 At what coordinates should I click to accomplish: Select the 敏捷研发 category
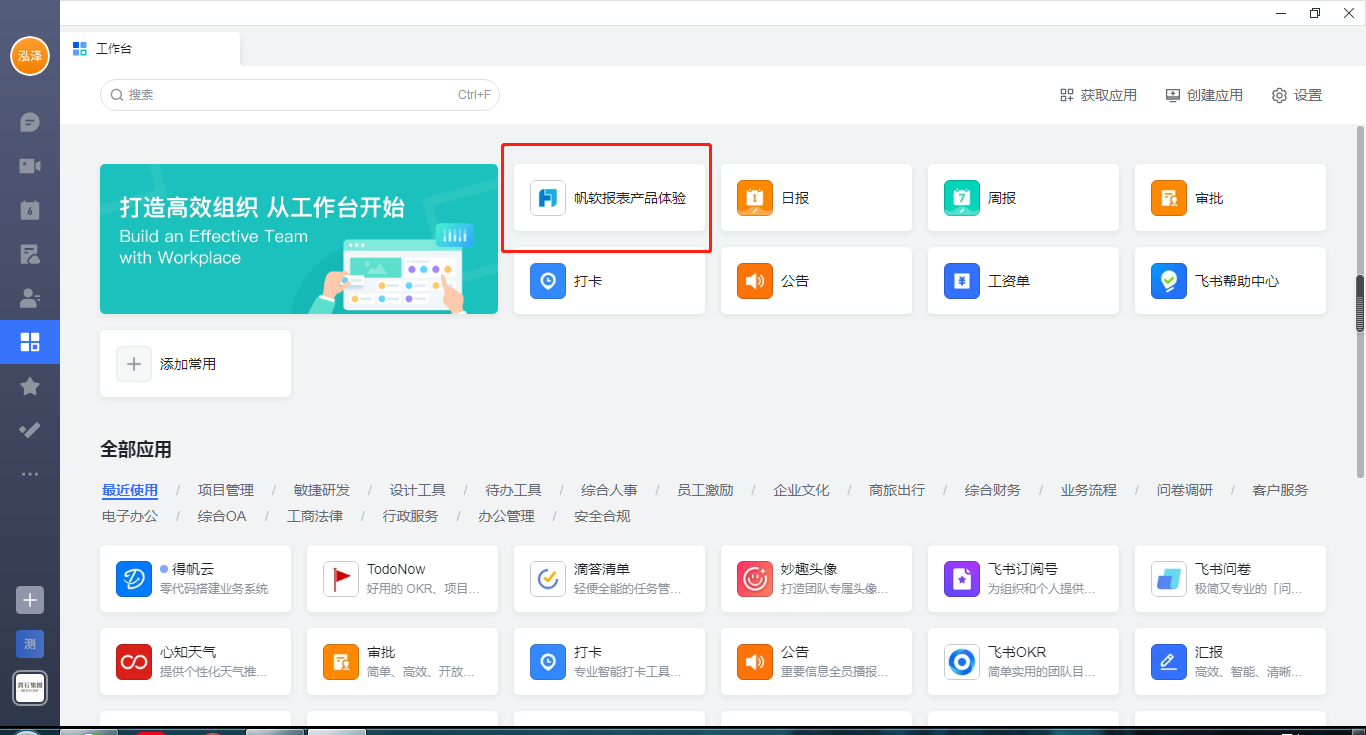tap(322, 490)
